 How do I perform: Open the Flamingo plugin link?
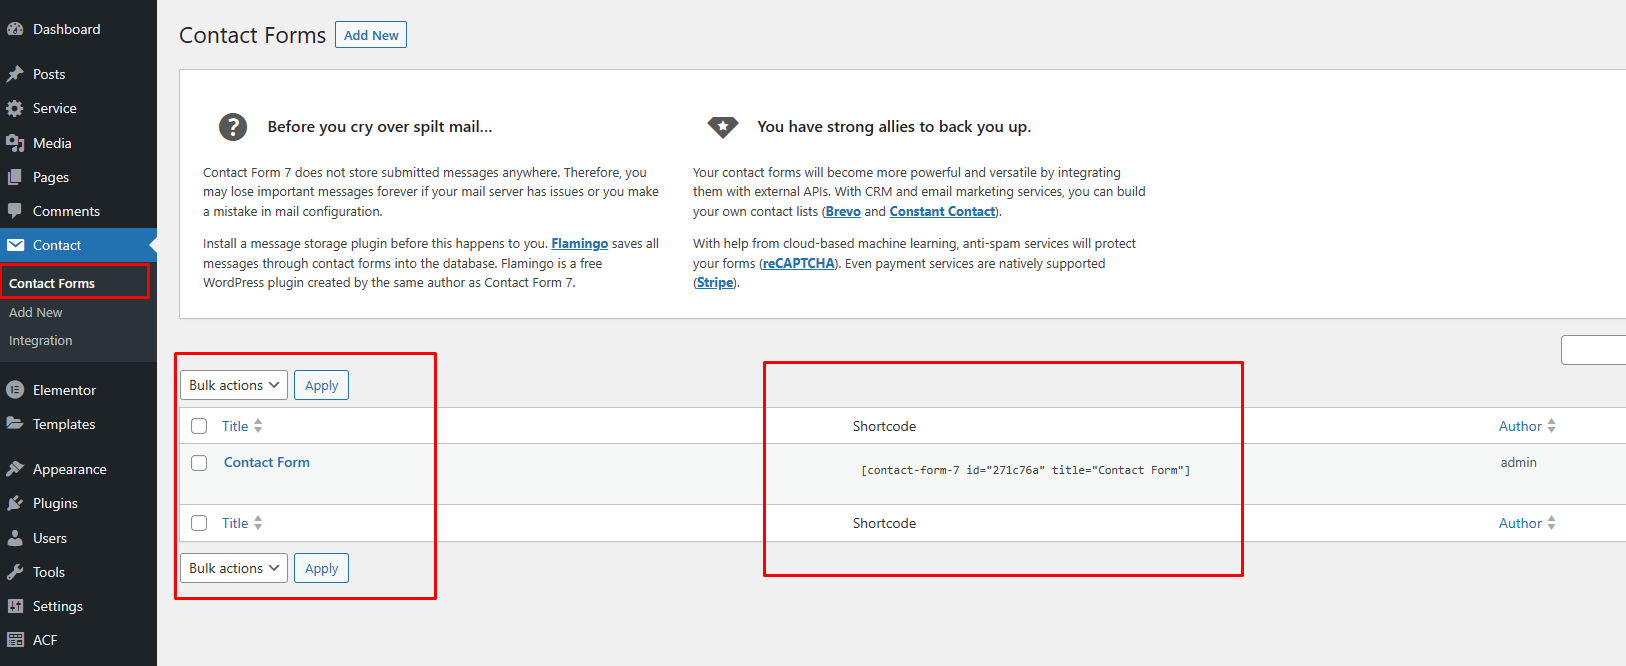pyautogui.click(x=579, y=244)
